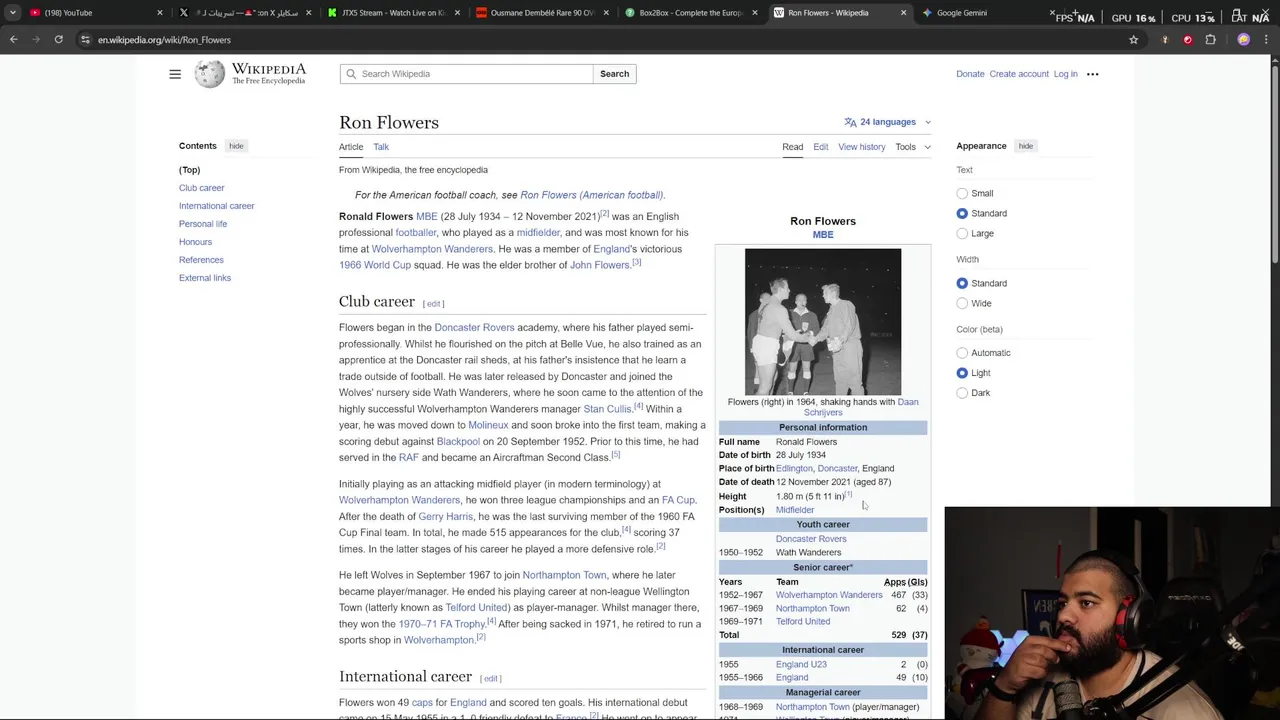Viewport: 1280px width, 720px height.
Task: Close the Ron Flowers Wikipedia tab
Action: coord(903,13)
